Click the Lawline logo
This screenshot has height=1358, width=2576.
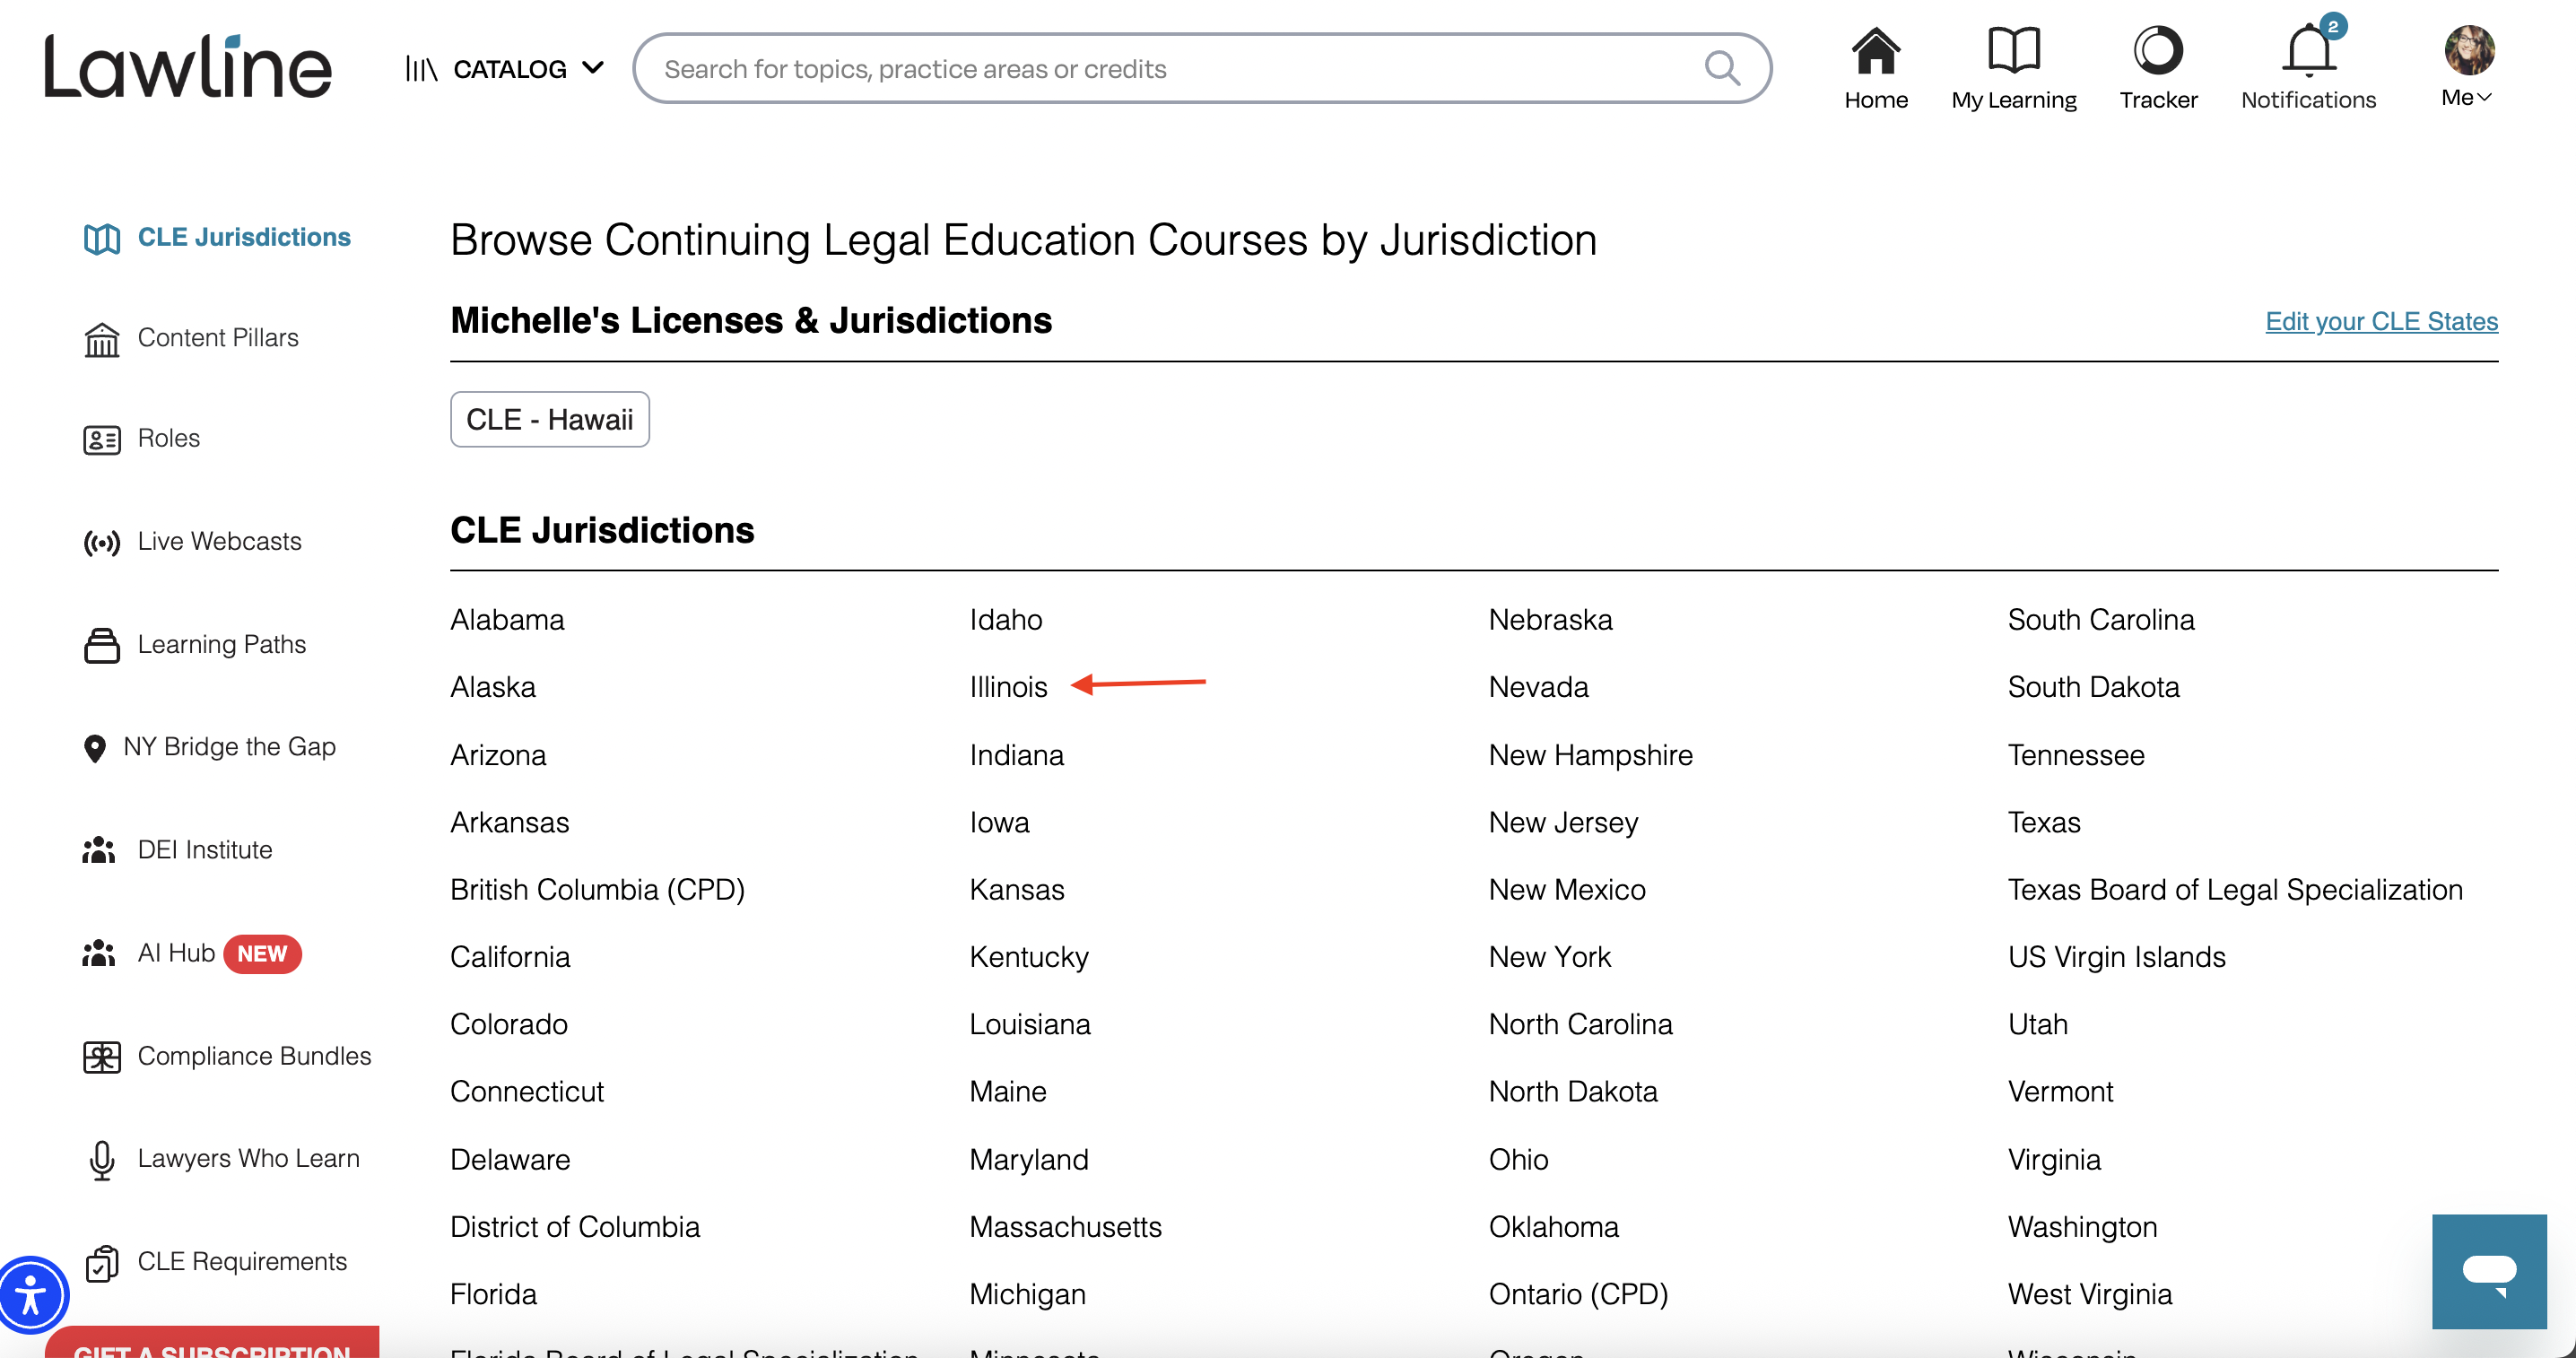[x=187, y=67]
